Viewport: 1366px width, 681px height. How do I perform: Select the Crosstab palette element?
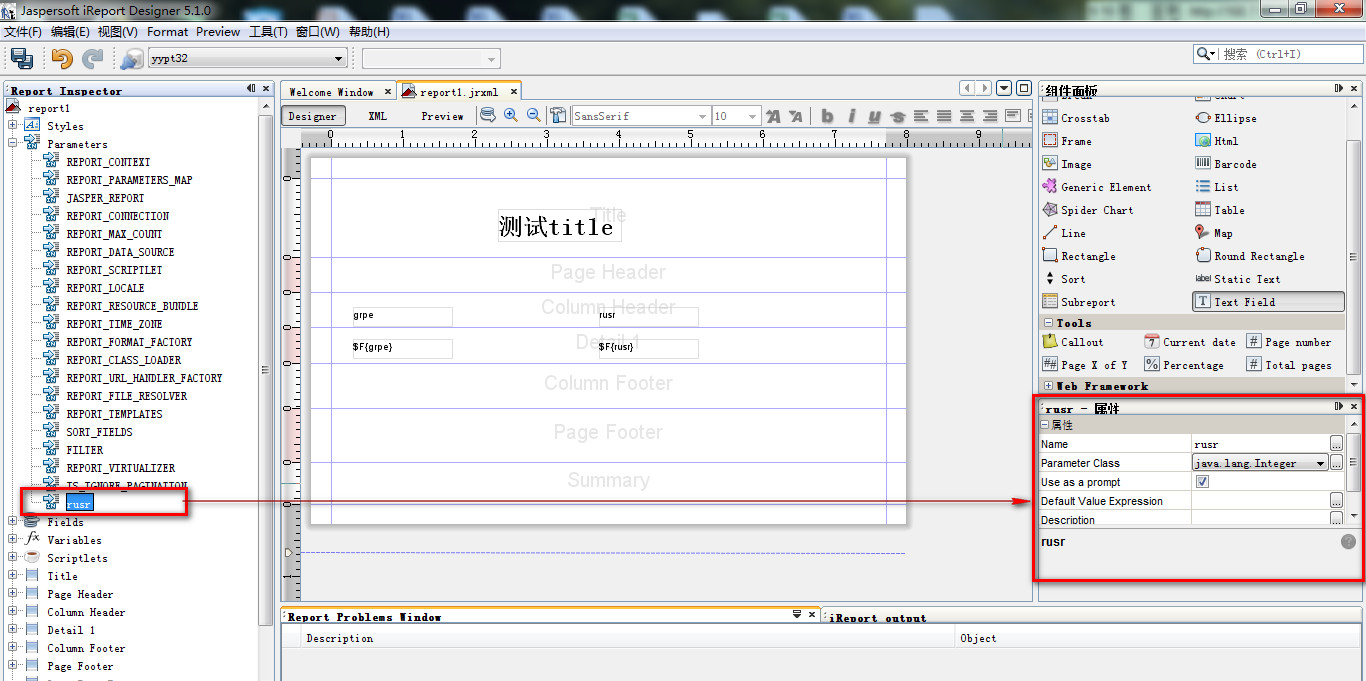point(1076,118)
